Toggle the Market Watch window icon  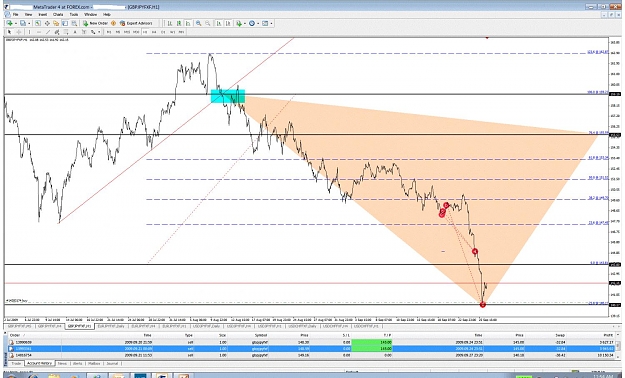click(x=38, y=24)
